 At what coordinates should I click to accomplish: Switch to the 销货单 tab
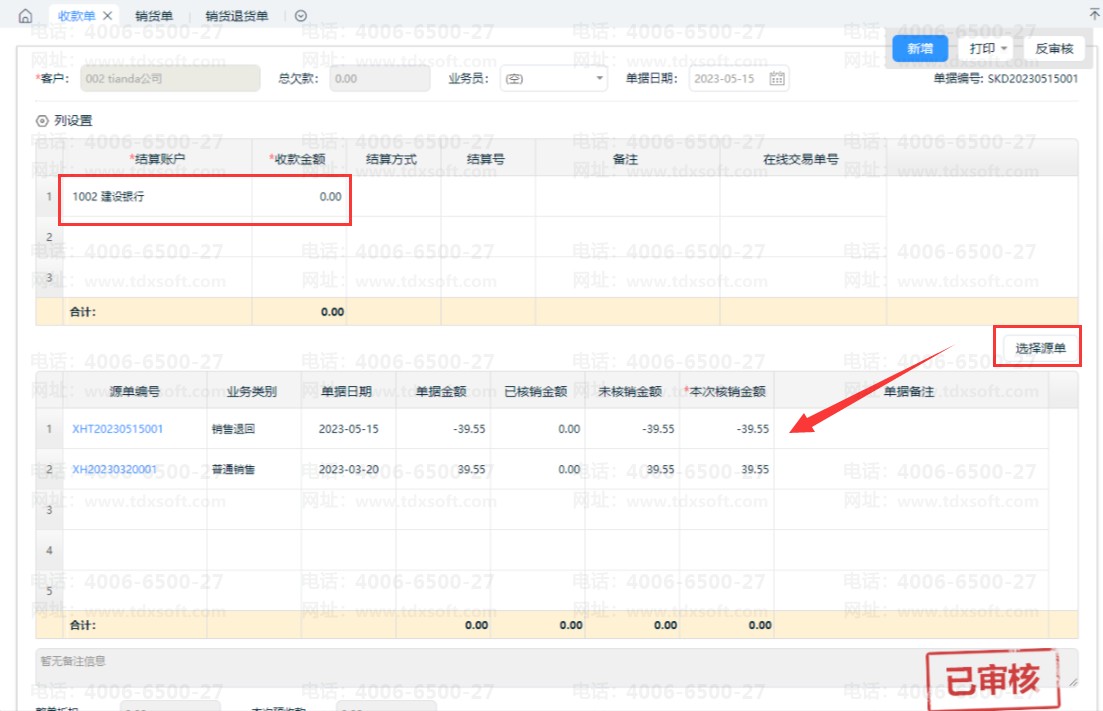click(x=153, y=16)
